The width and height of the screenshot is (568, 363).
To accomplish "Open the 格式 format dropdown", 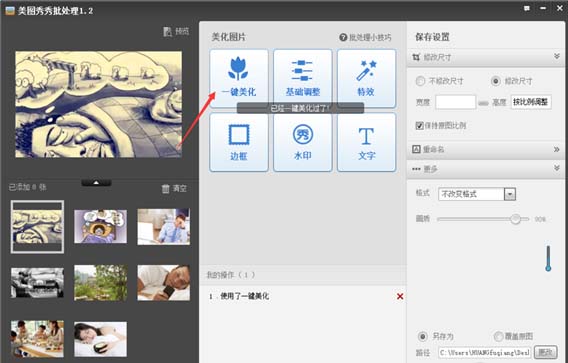I will pyautogui.click(x=477, y=194).
